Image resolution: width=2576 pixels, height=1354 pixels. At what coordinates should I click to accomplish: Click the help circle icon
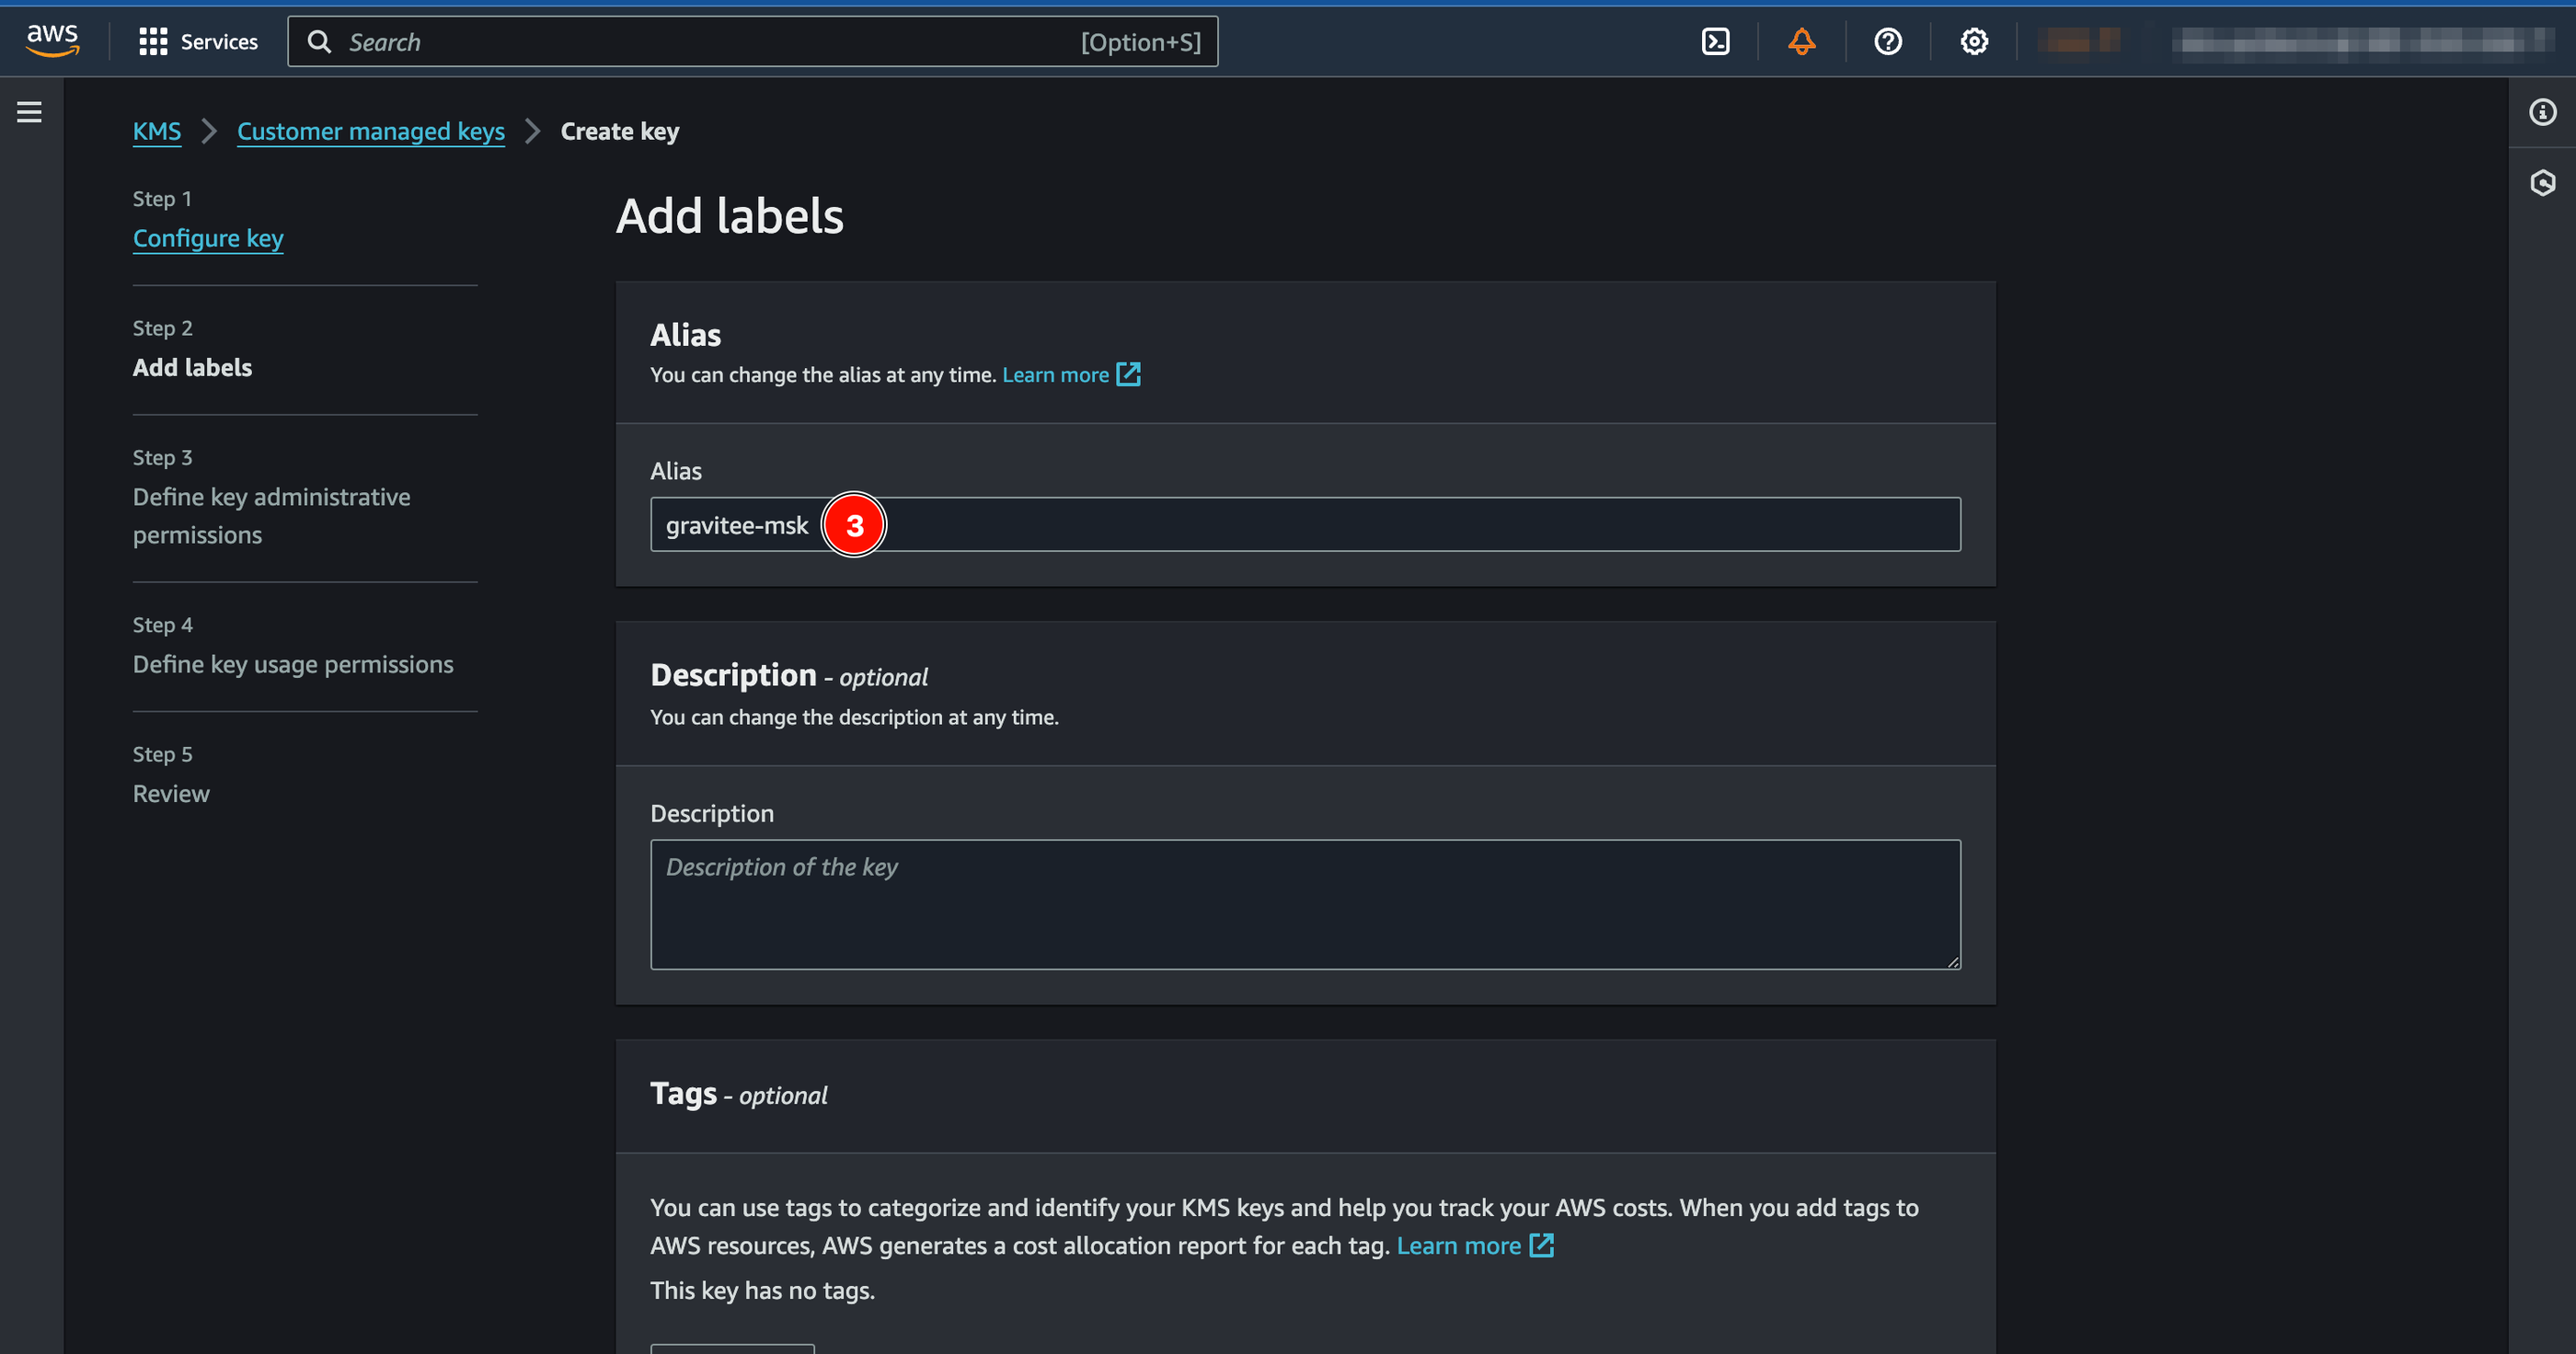click(x=1888, y=42)
